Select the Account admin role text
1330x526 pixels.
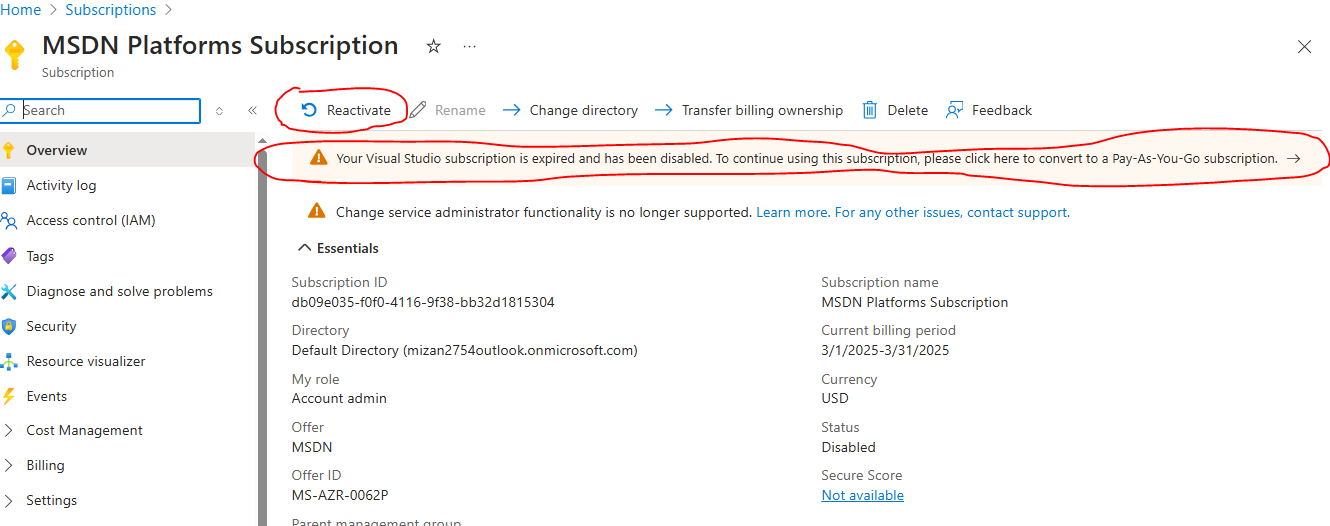point(339,398)
